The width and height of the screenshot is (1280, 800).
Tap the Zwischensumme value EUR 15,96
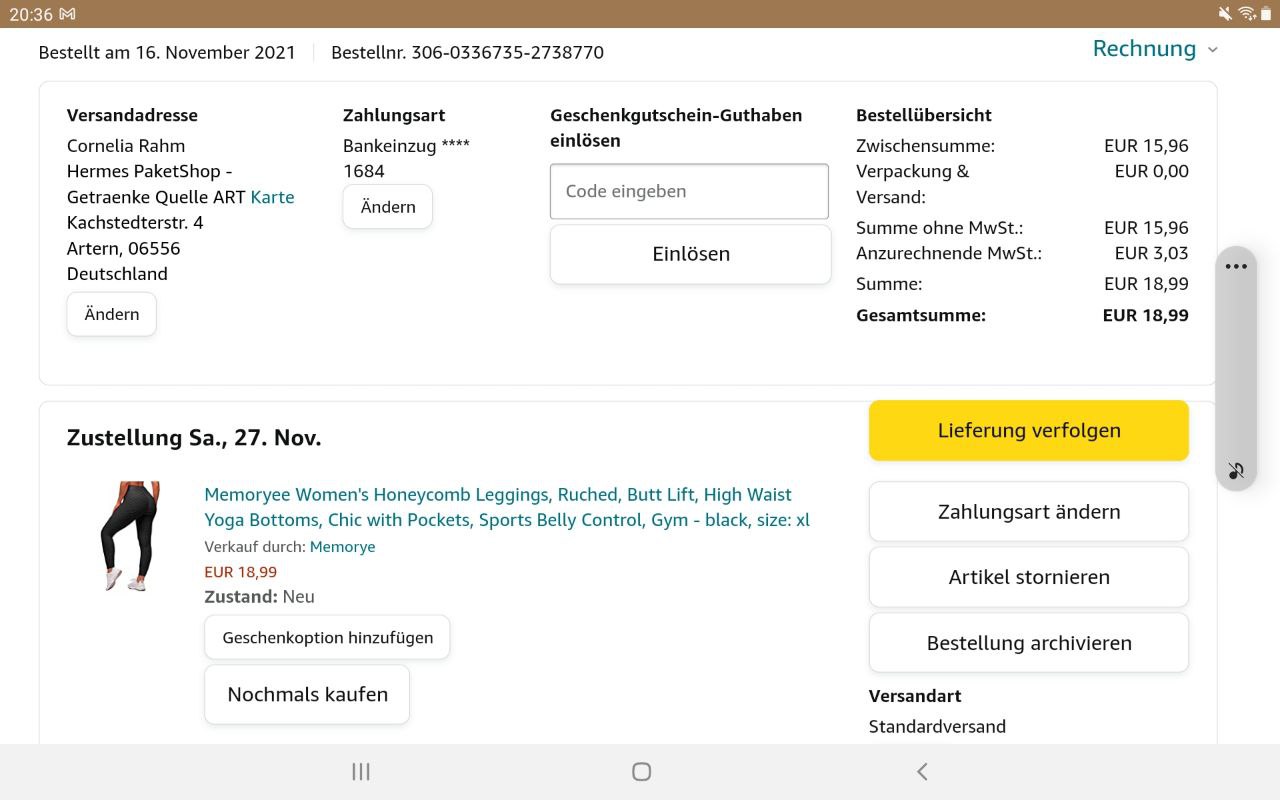[x=1146, y=146]
